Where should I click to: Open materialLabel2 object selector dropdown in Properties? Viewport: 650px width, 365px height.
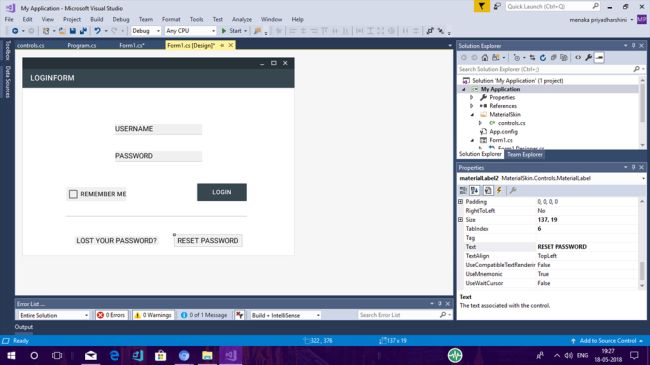pos(643,178)
